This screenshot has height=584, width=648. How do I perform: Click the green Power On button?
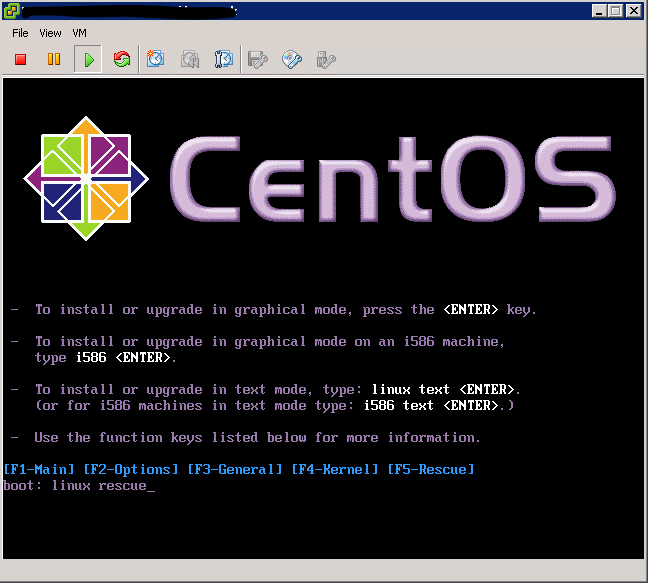[88, 59]
